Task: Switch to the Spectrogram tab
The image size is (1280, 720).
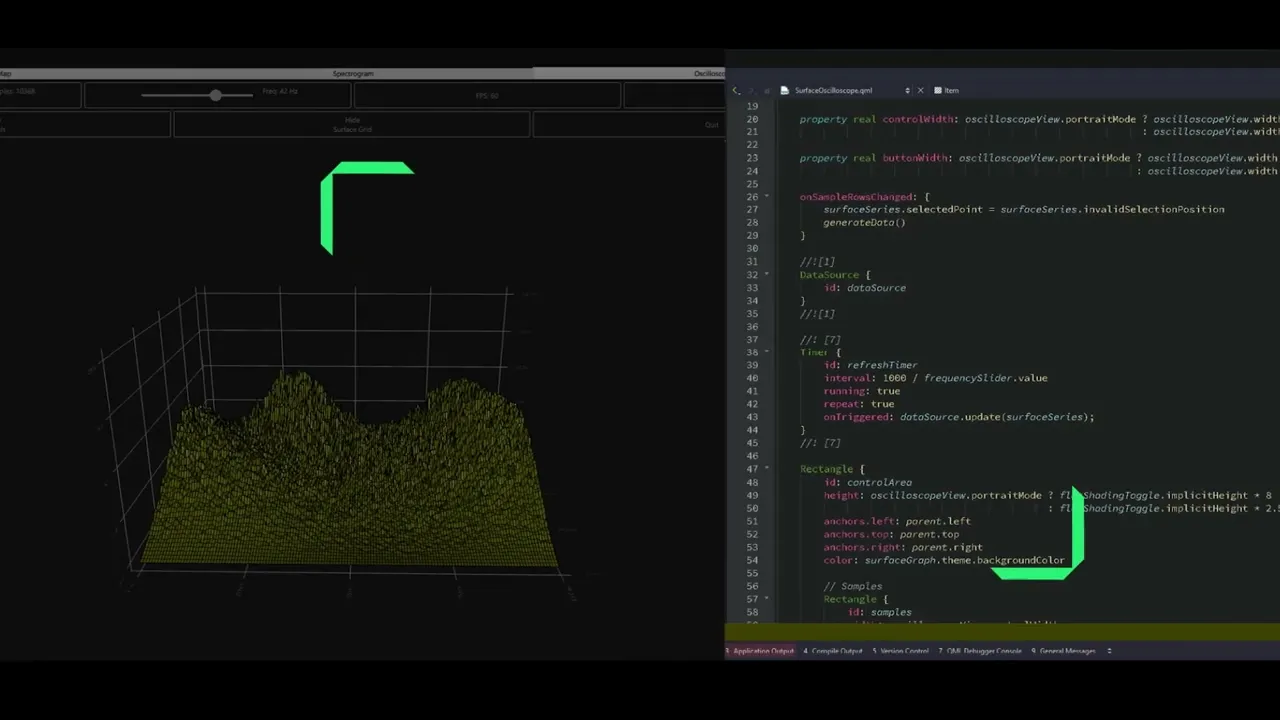Action: point(354,73)
